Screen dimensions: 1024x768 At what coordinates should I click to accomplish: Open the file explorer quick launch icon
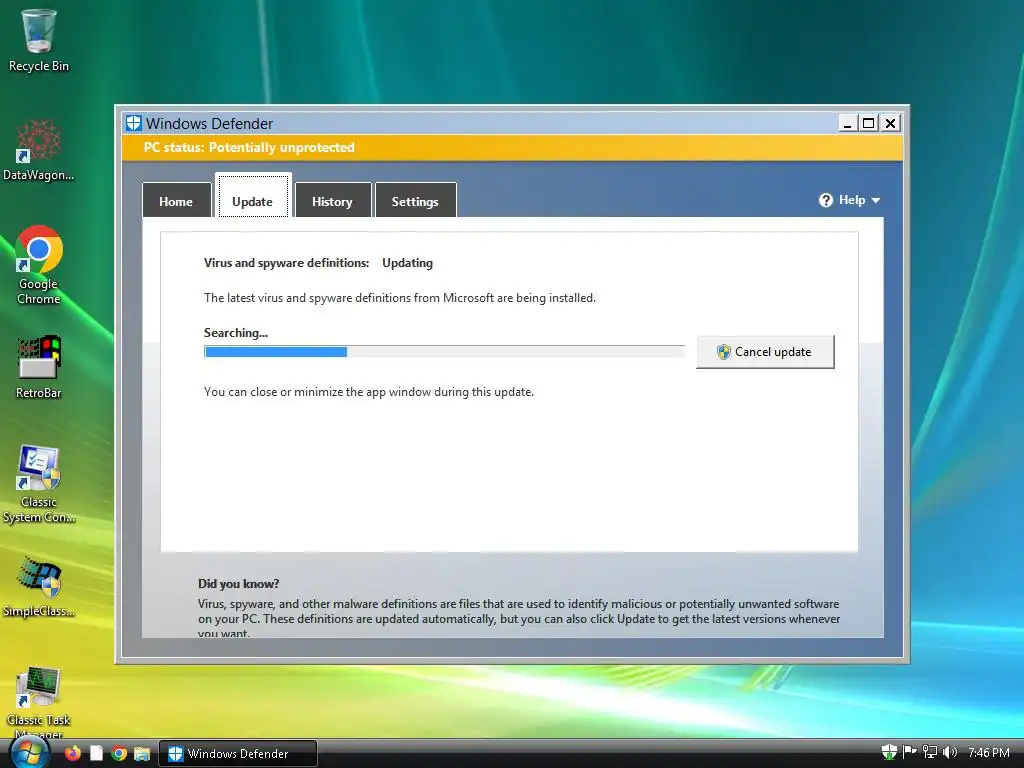click(x=142, y=754)
